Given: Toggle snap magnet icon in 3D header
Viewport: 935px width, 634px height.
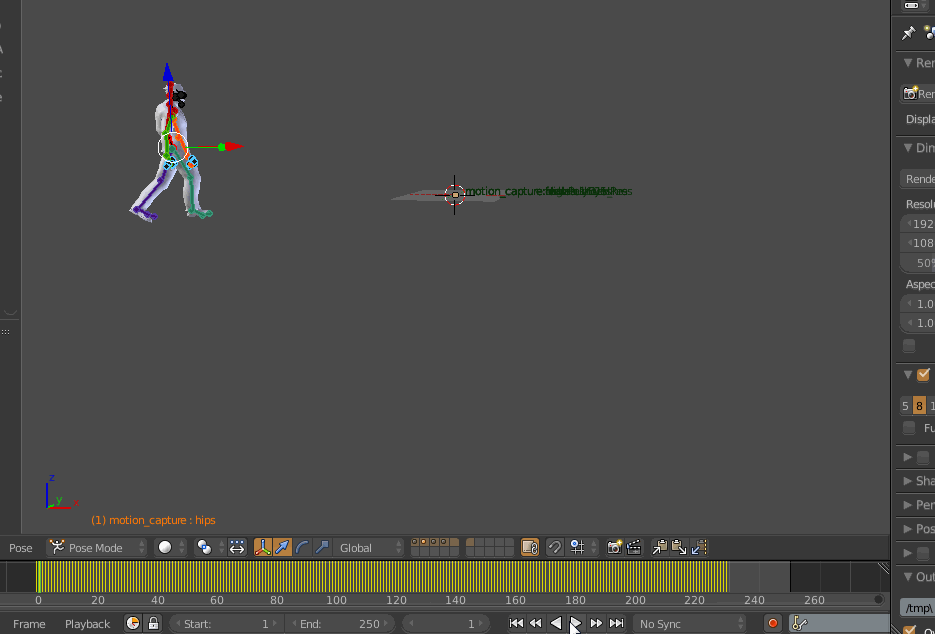Looking at the screenshot, I should (x=555, y=548).
